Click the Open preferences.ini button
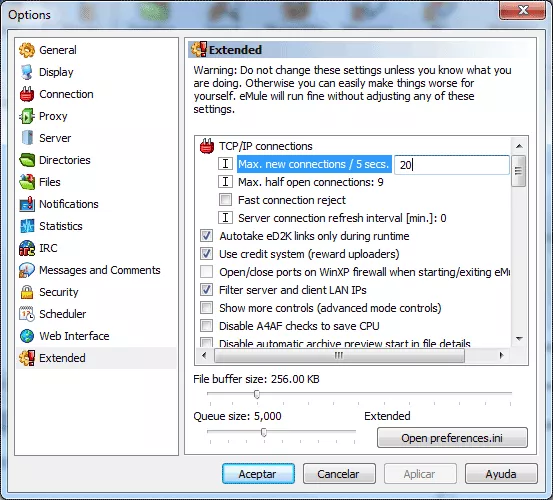The height and width of the screenshot is (500, 553). 452,438
